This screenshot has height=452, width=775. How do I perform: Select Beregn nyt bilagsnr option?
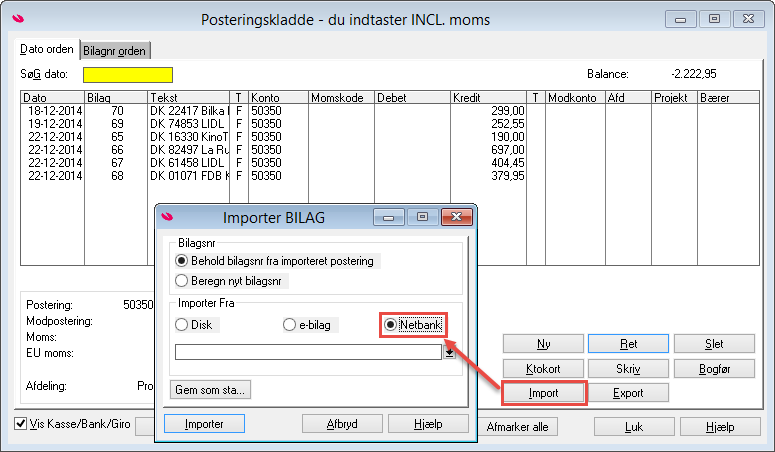coord(231,281)
